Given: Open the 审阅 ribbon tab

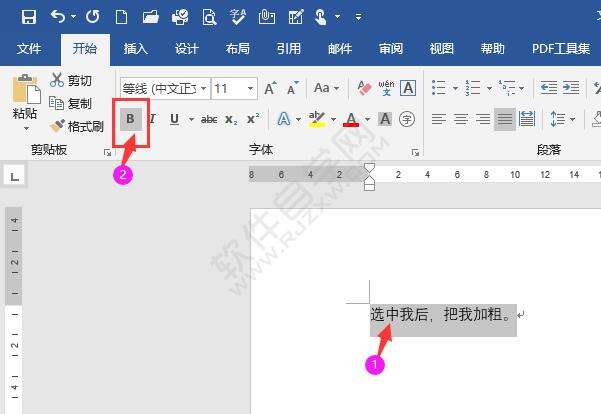Looking at the screenshot, I should (391, 49).
